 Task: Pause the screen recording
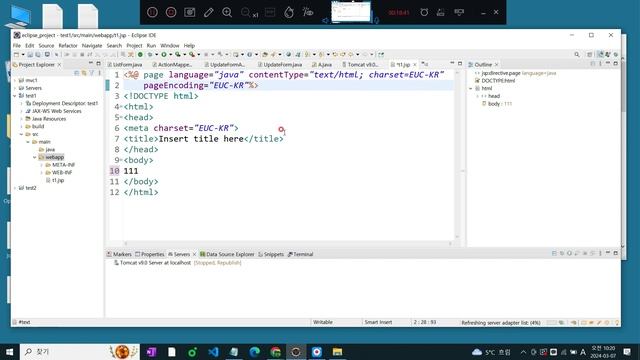pyautogui.click(x=152, y=12)
